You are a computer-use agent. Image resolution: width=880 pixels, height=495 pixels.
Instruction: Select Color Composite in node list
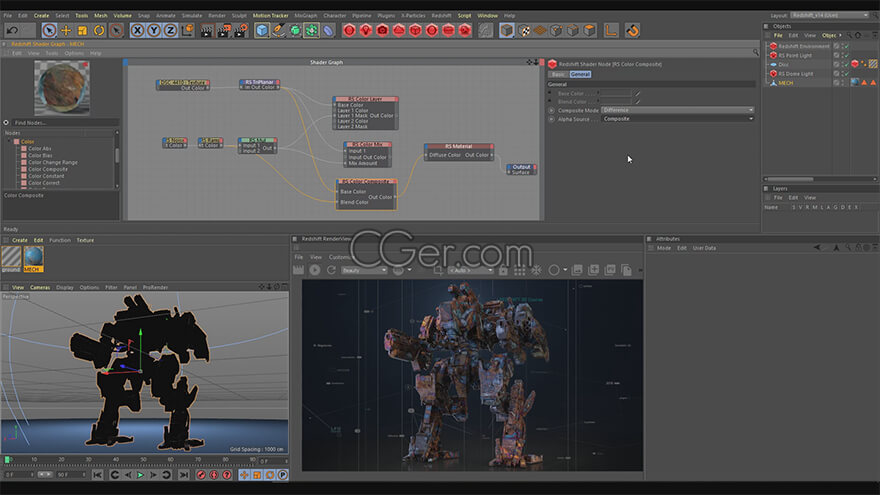(x=48, y=169)
